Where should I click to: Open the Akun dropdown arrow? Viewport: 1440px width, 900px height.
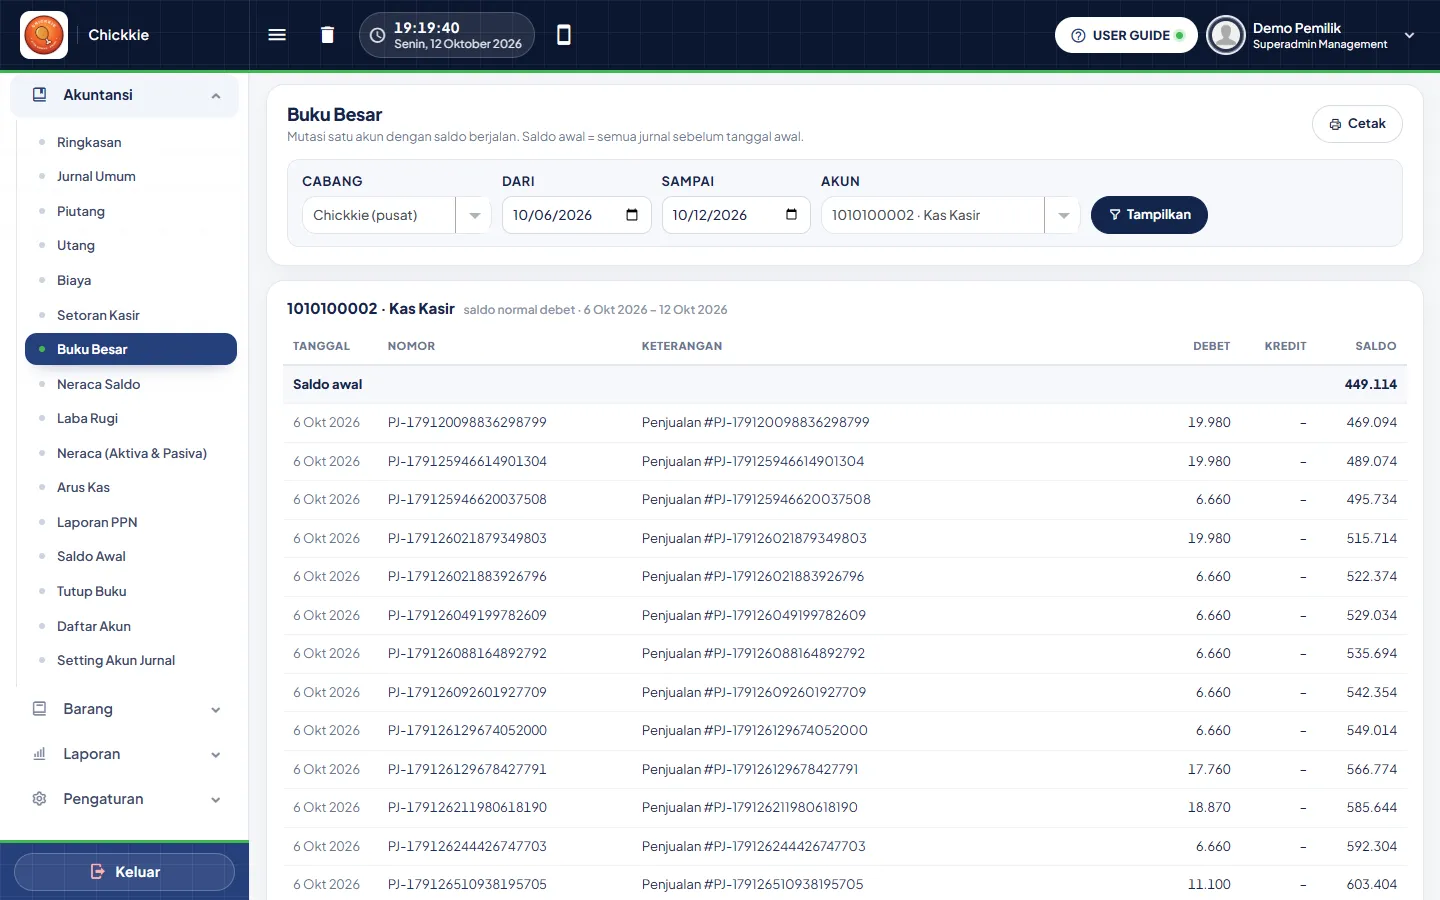click(1063, 215)
